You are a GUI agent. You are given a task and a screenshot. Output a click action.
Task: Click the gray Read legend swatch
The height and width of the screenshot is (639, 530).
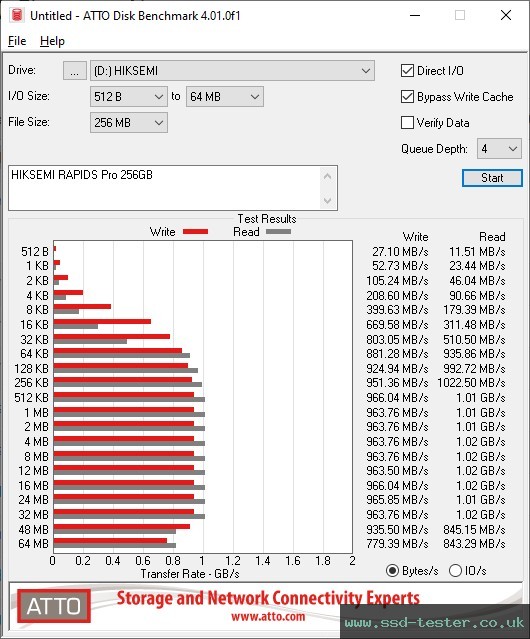[x=278, y=231]
